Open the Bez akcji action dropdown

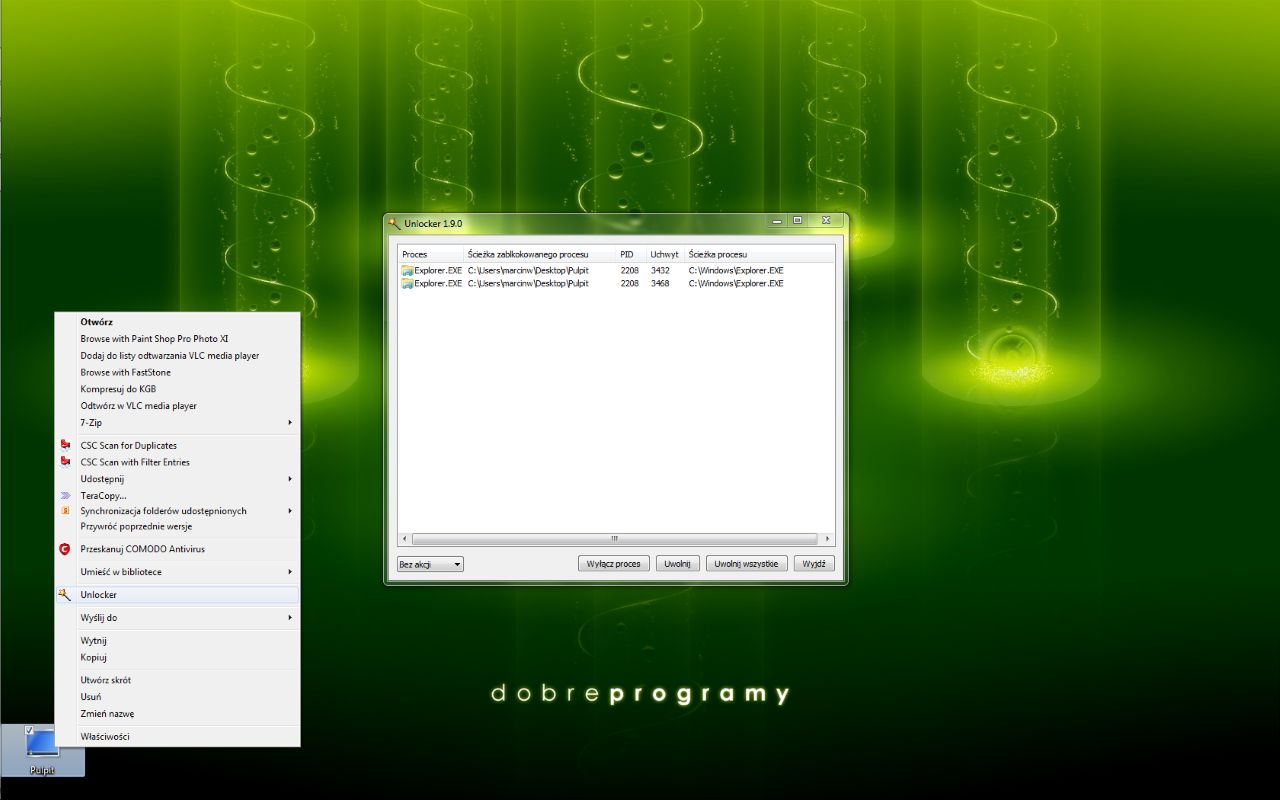[x=430, y=564]
